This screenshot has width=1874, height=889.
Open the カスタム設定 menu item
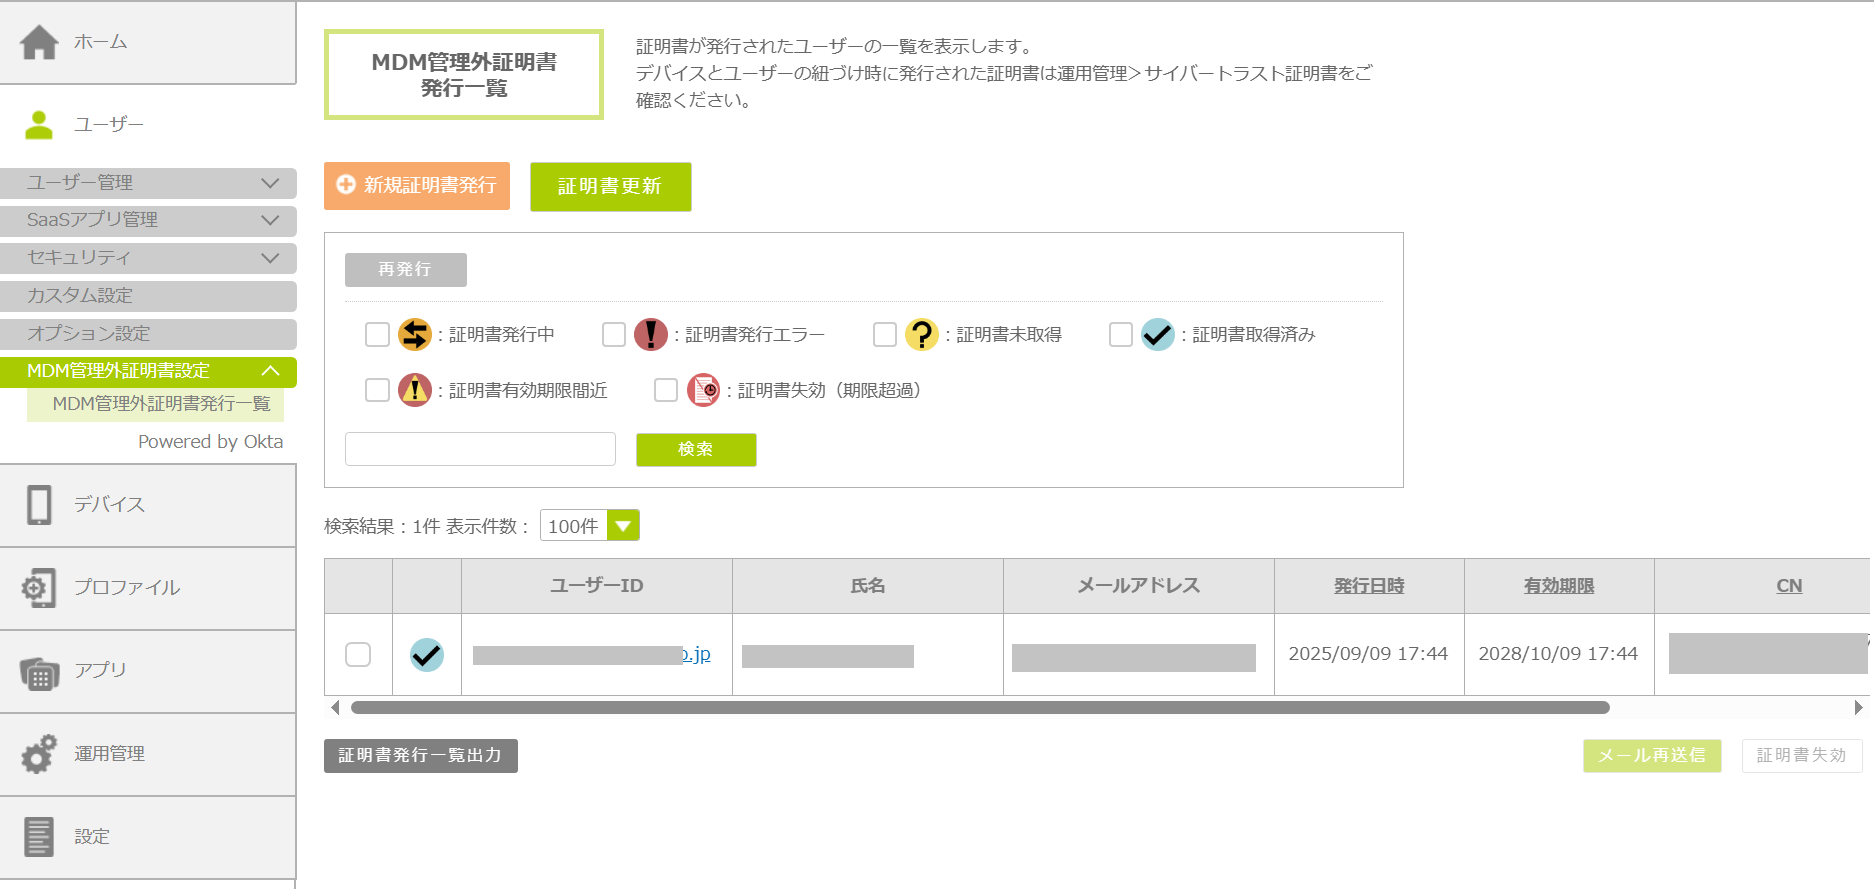pos(148,296)
